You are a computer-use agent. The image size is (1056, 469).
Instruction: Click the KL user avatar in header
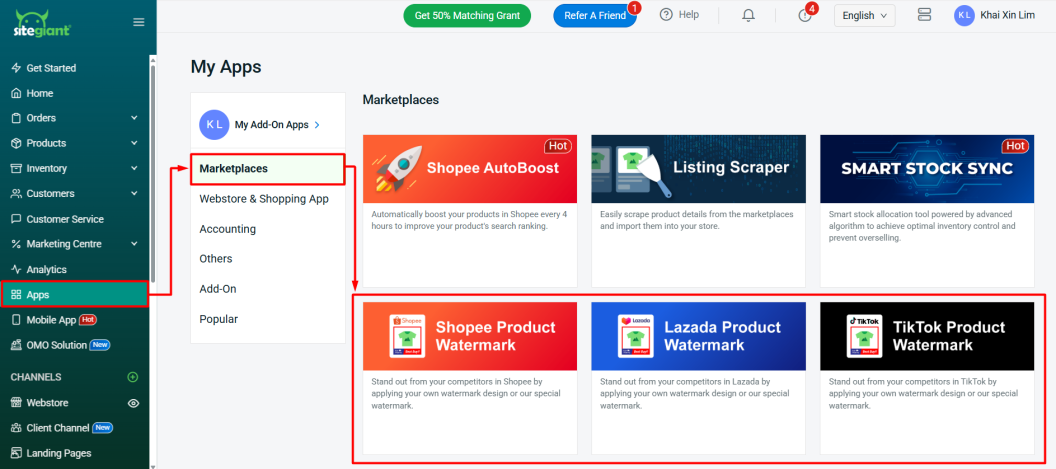pos(964,15)
